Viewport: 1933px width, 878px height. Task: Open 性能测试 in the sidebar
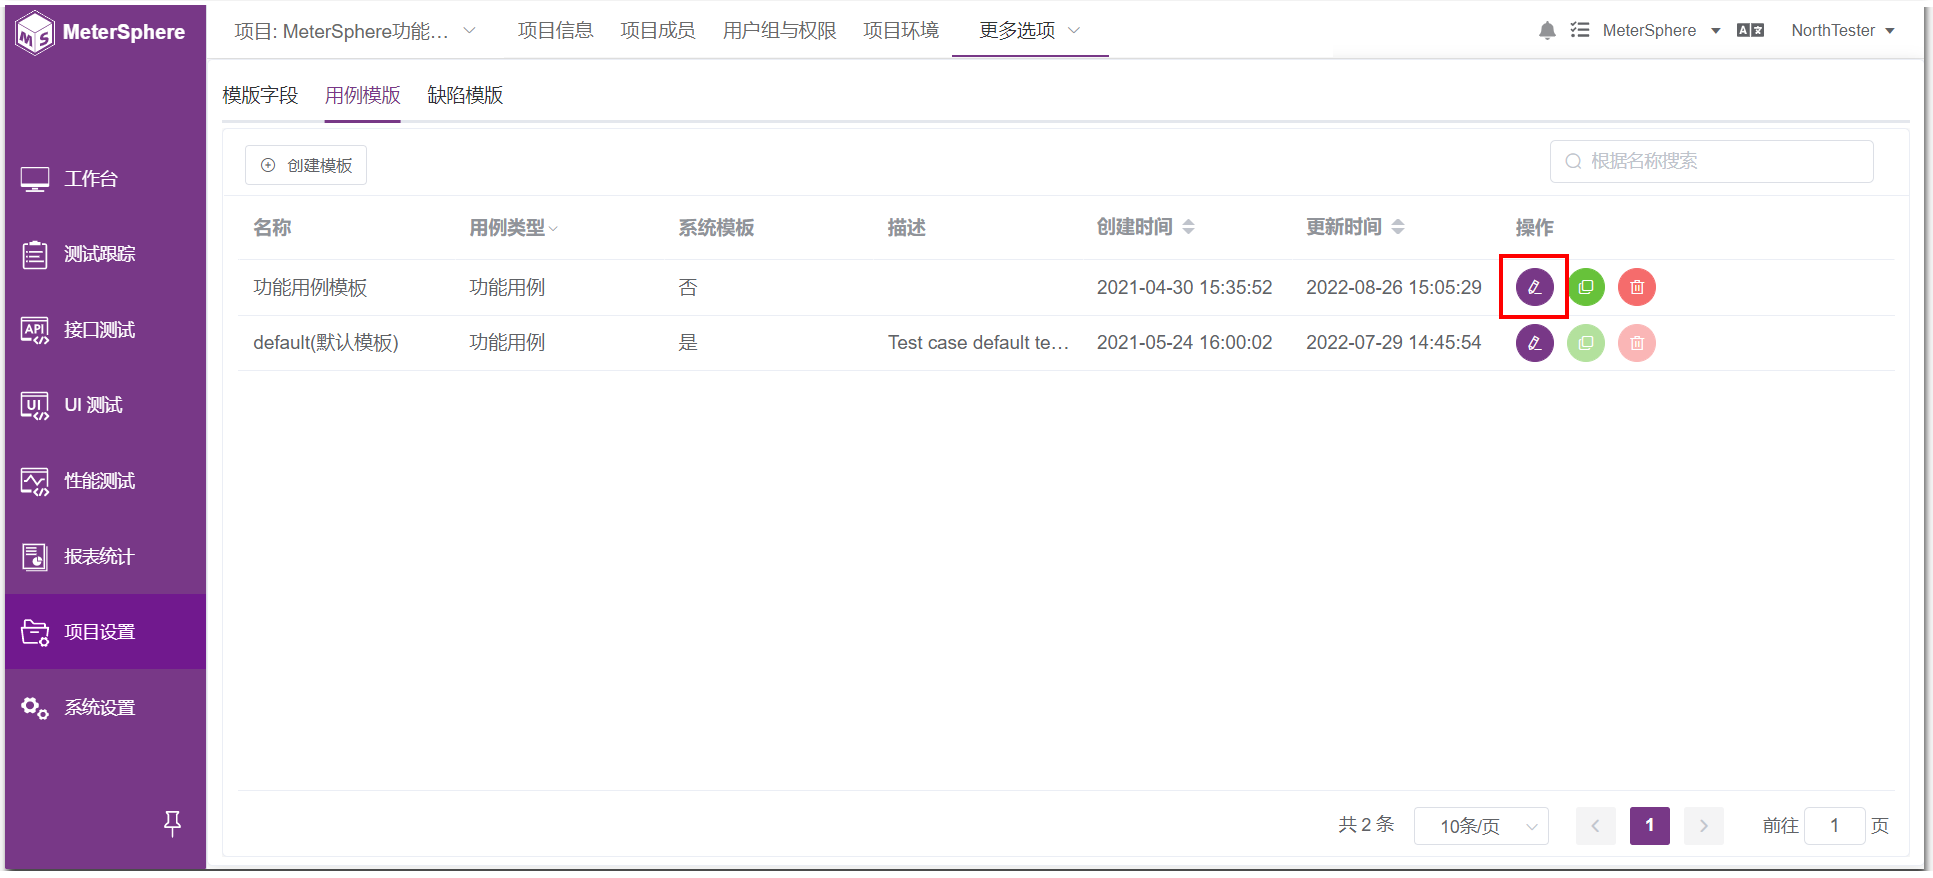pyautogui.click(x=105, y=481)
